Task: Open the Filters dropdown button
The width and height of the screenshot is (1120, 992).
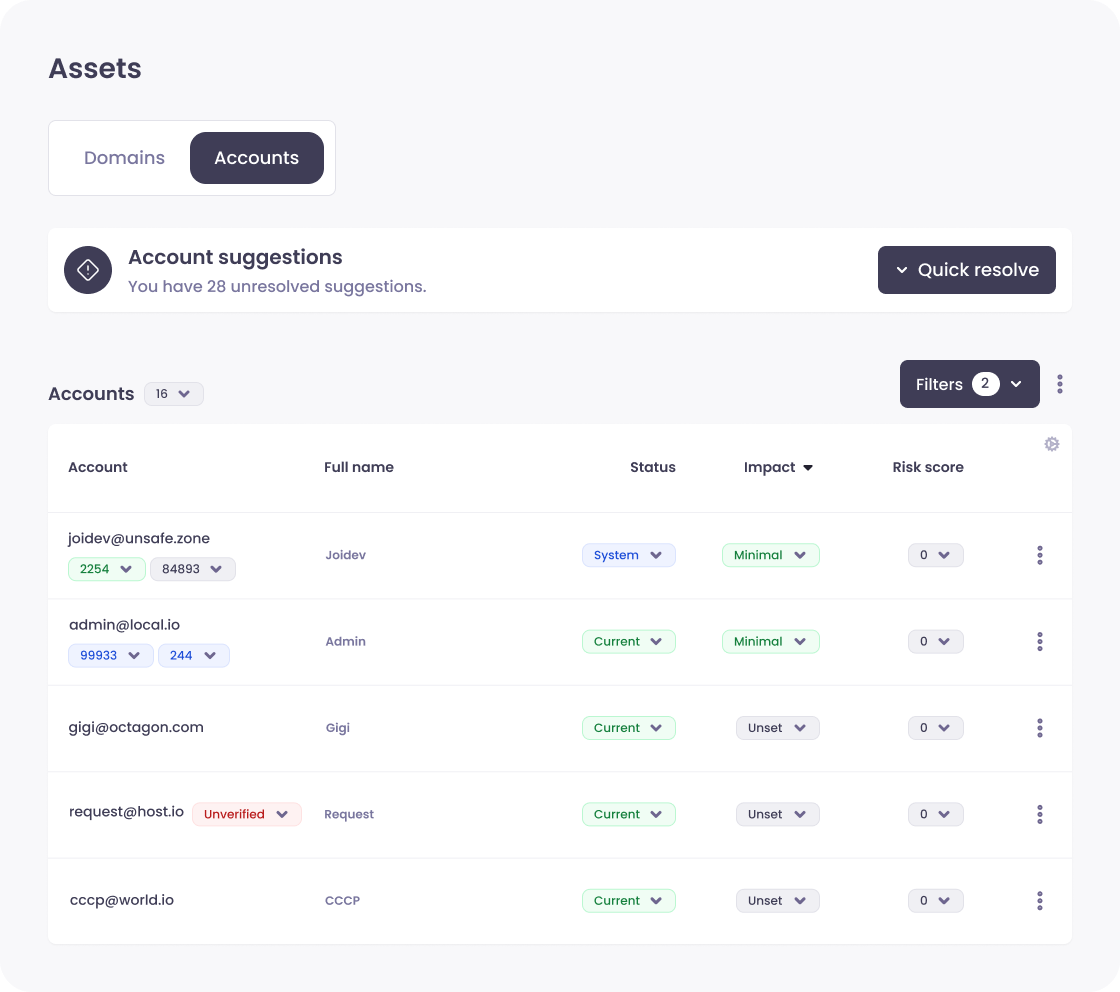Action: (969, 384)
